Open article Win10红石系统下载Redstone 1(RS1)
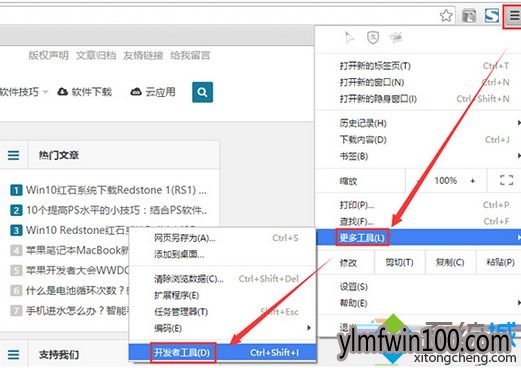The image size is (521, 368). [x=116, y=190]
